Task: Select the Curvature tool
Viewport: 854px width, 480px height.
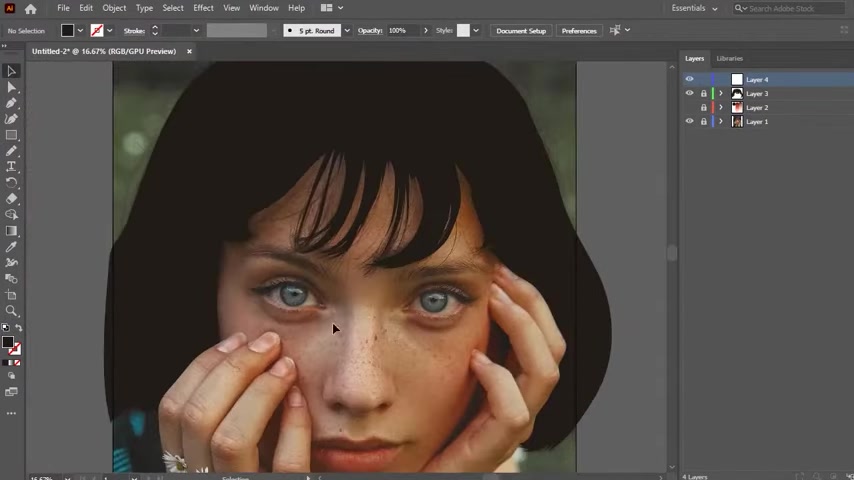Action: [11, 119]
